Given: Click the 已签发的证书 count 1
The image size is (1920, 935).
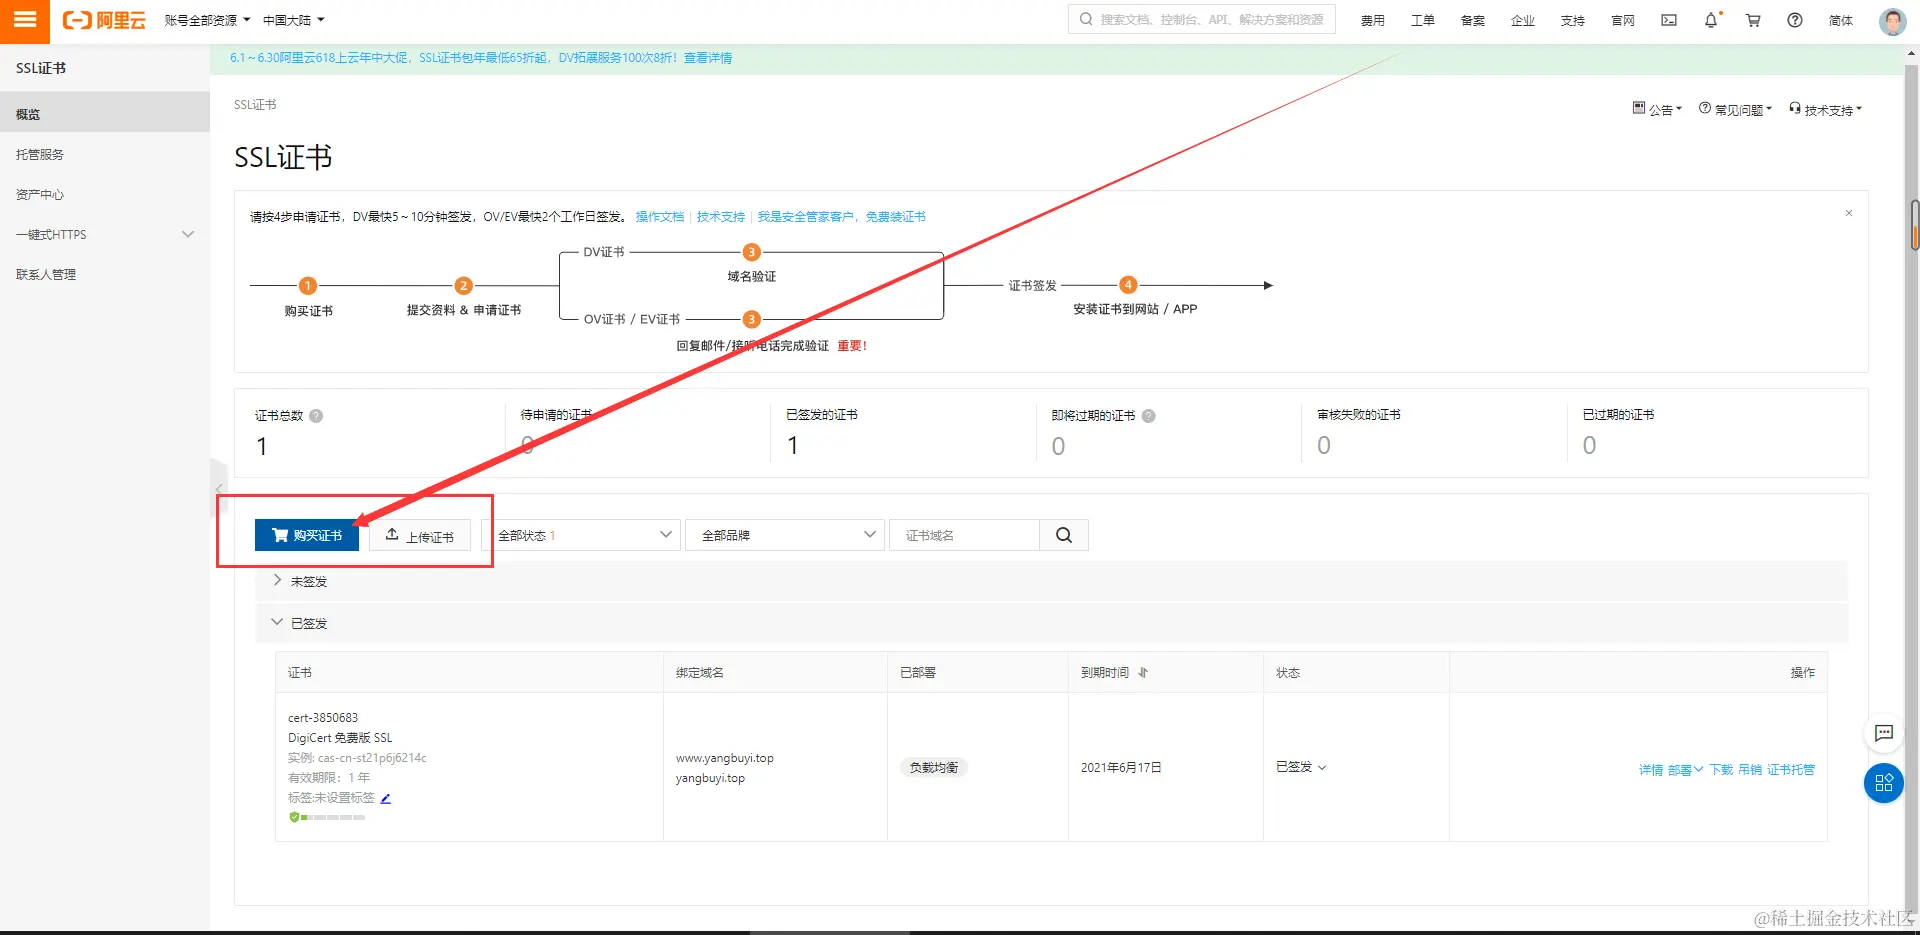Looking at the screenshot, I should pos(793,446).
